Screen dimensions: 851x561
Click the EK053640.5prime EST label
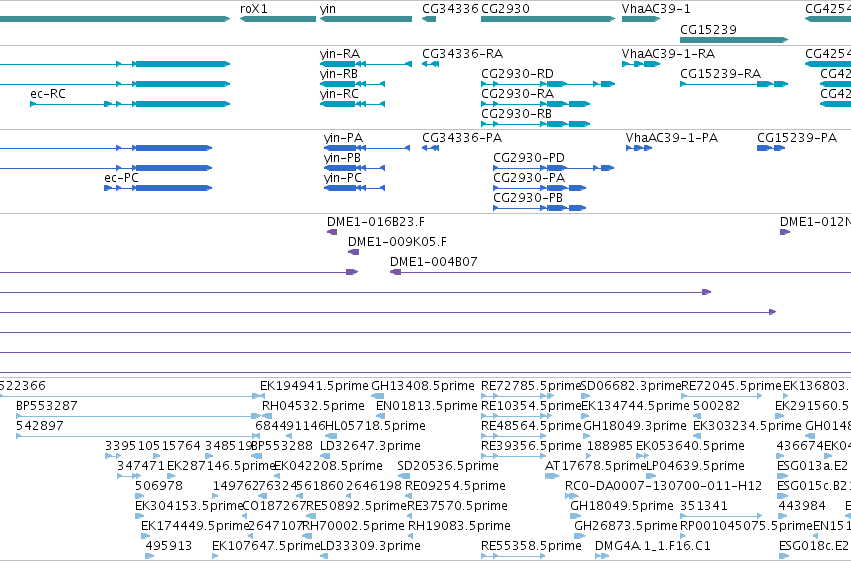(x=690, y=446)
